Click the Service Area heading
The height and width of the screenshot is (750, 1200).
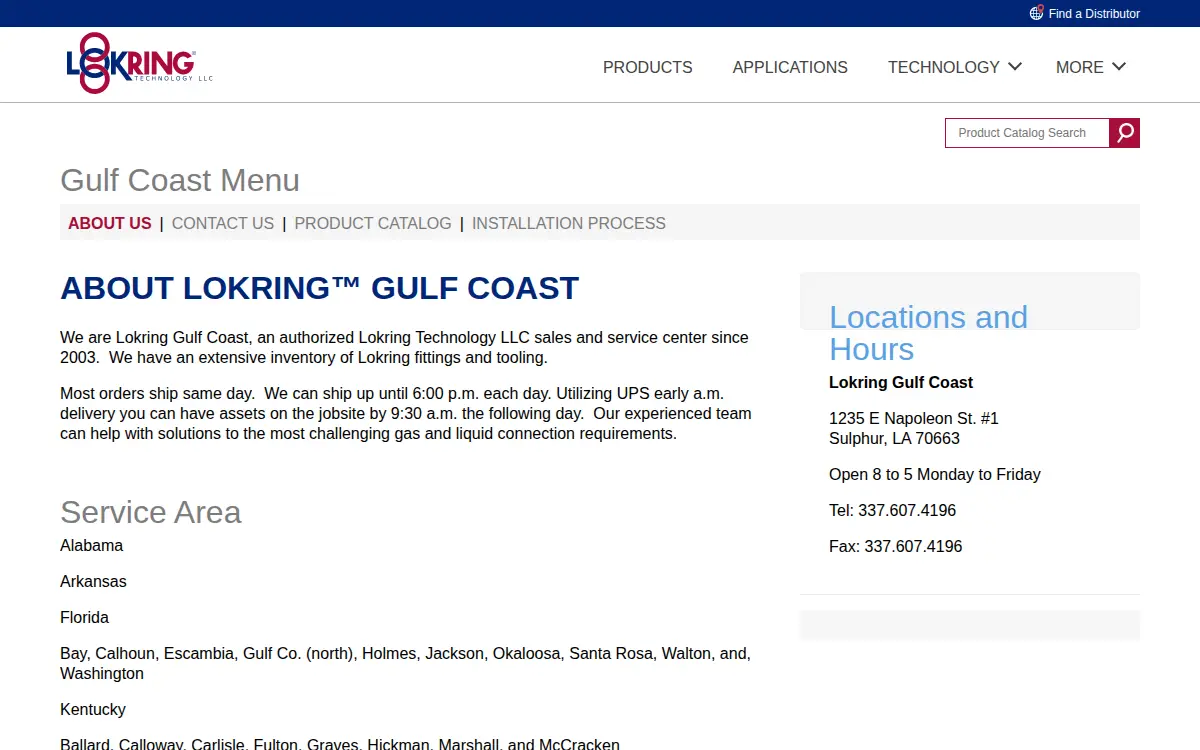pyautogui.click(x=150, y=512)
